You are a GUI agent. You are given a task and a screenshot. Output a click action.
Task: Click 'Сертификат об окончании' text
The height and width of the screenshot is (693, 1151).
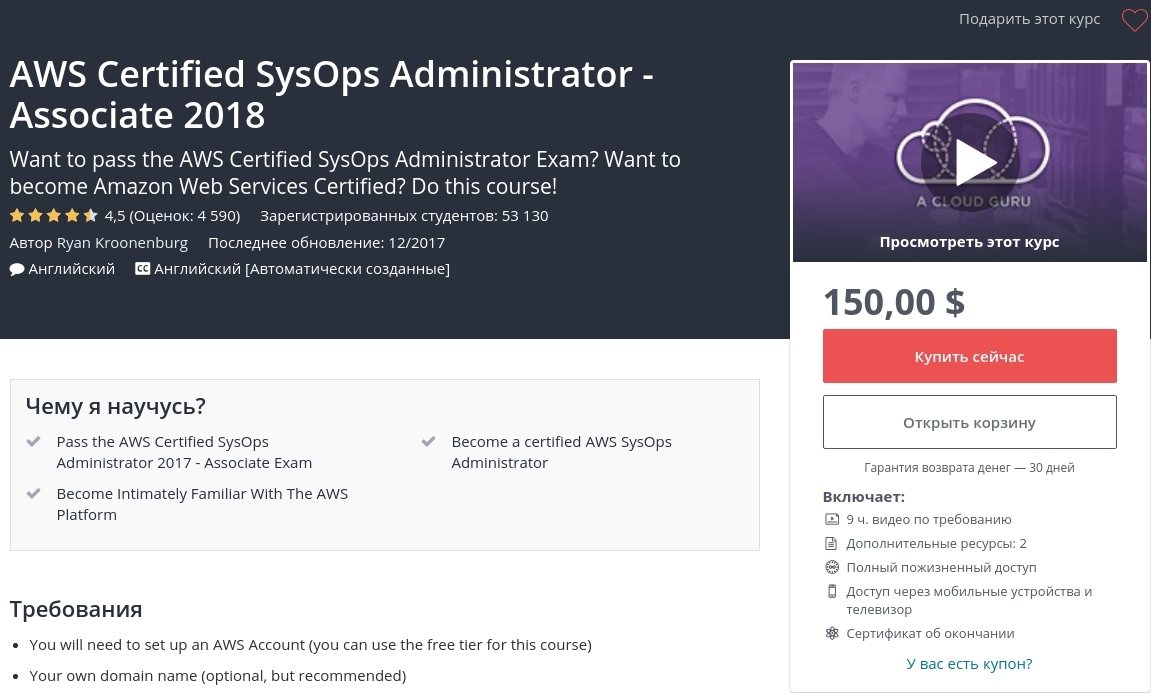click(x=930, y=634)
